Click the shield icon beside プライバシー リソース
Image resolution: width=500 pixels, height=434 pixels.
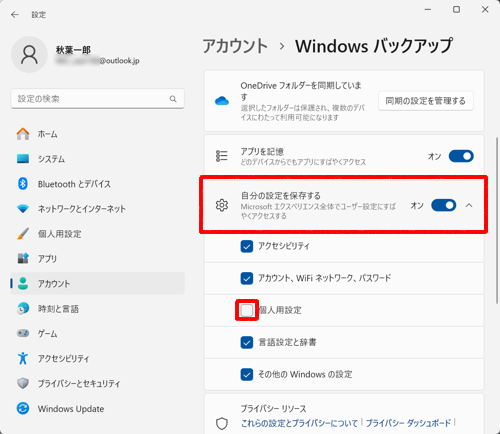coord(222,424)
